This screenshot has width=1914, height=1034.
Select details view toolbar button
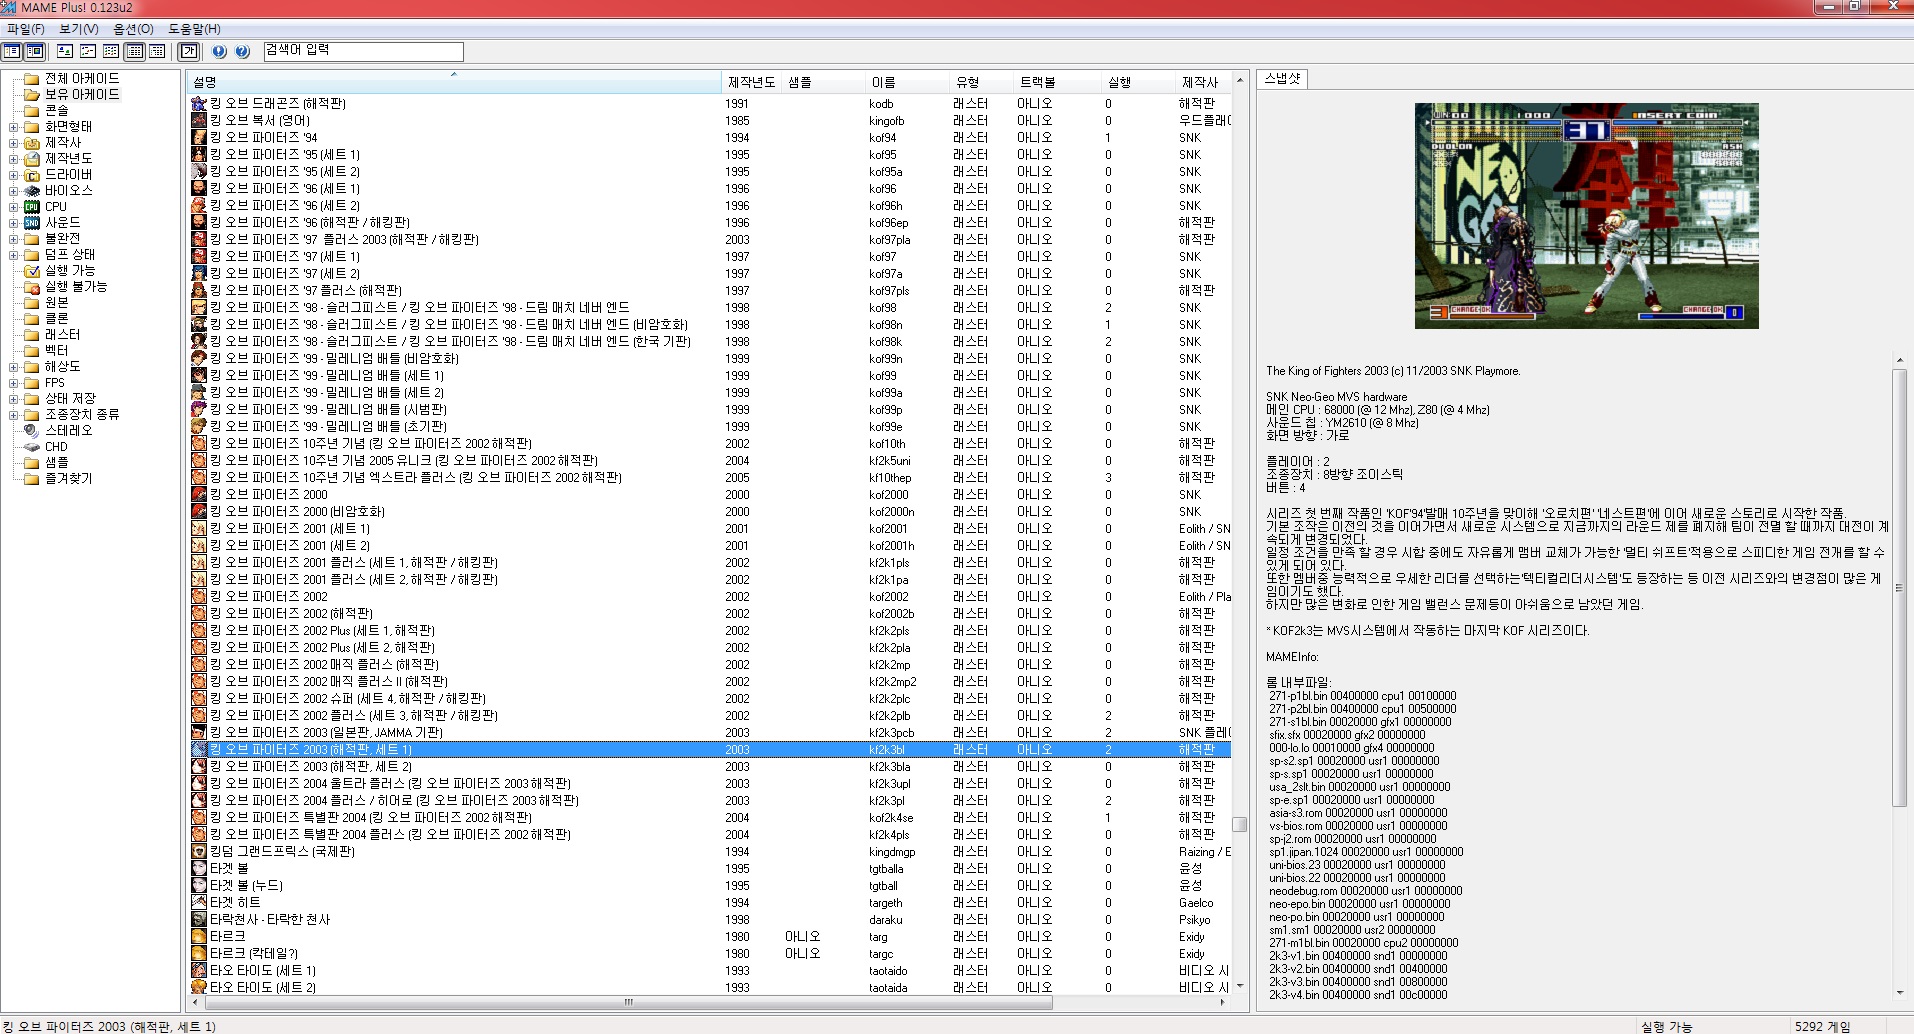(134, 51)
